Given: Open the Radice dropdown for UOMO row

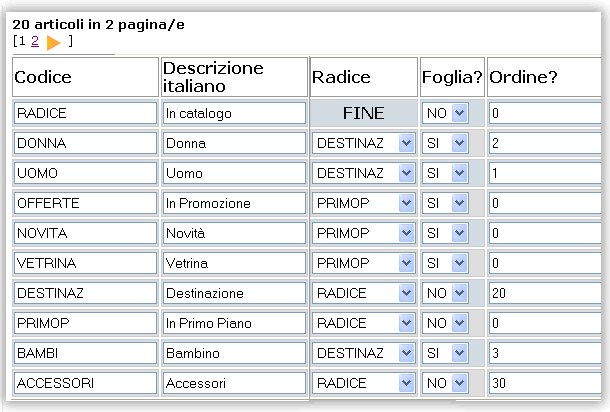Looking at the screenshot, I should click(363, 173).
